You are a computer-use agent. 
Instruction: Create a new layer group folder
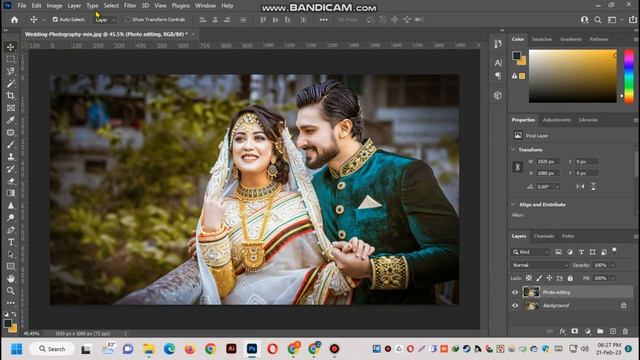(600, 331)
